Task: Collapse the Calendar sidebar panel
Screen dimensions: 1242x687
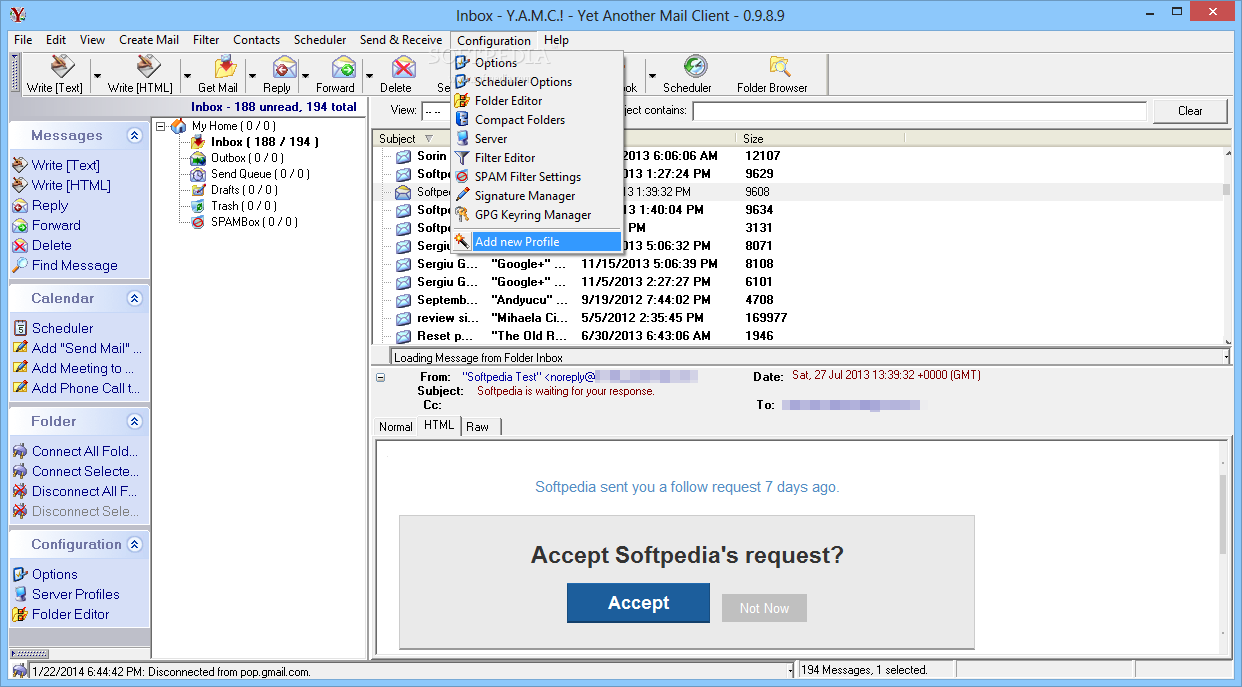Action: pos(134,299)
